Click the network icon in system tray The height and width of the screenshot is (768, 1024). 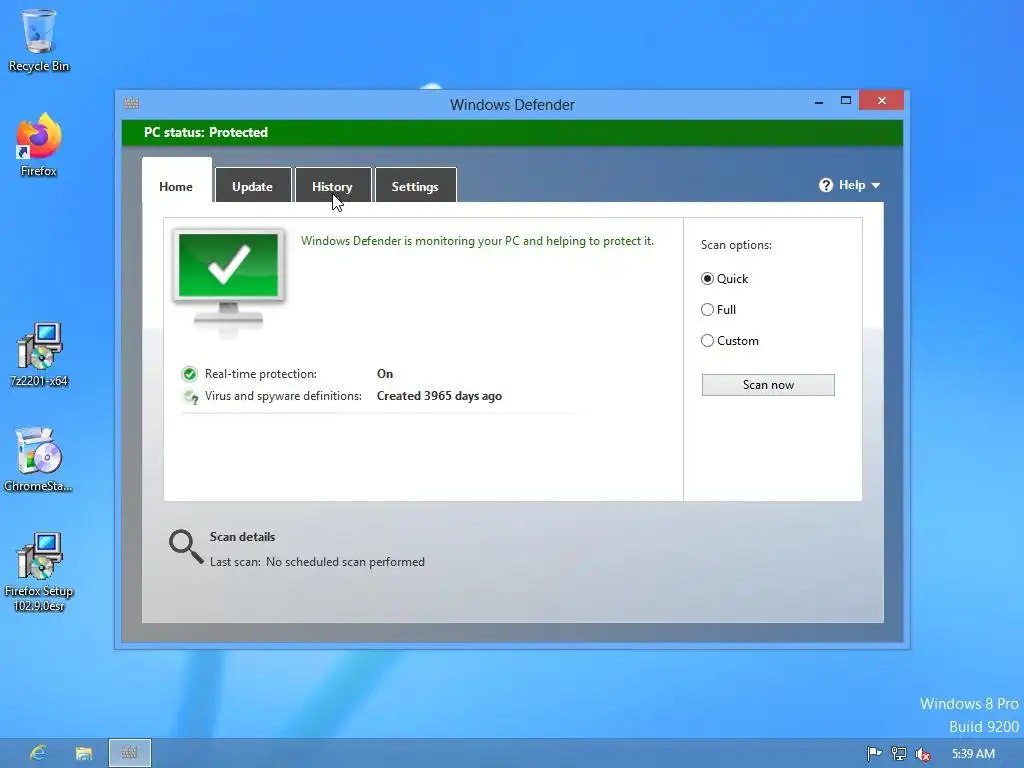coord(899,754)
